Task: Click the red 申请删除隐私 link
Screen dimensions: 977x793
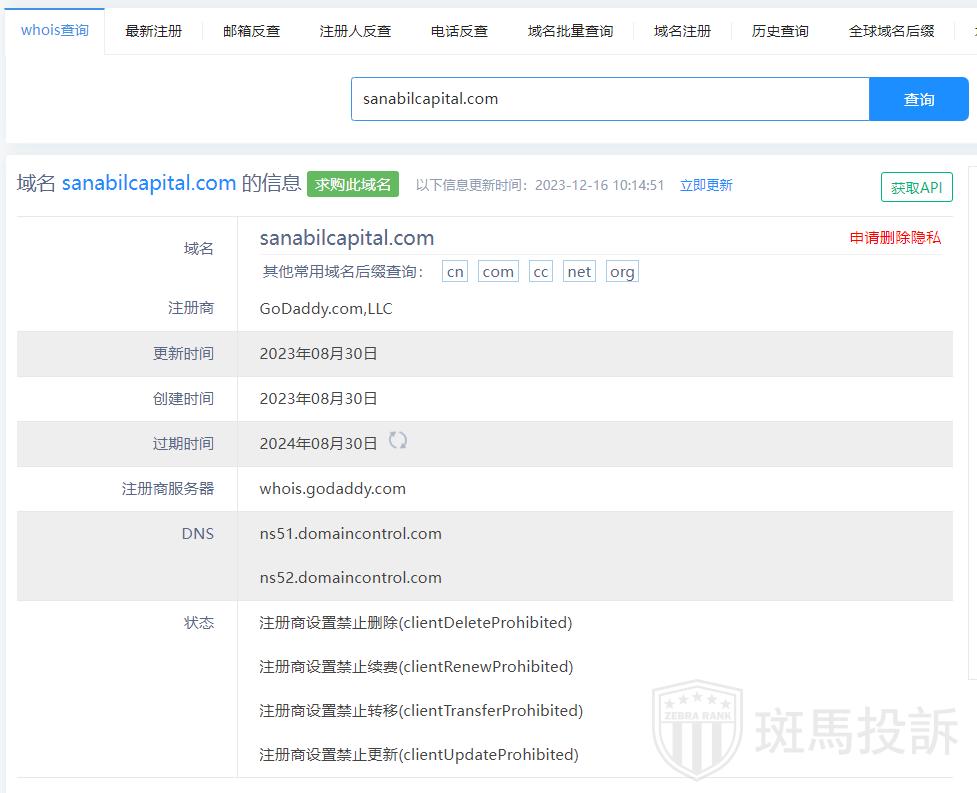Action: pos(895,237)
